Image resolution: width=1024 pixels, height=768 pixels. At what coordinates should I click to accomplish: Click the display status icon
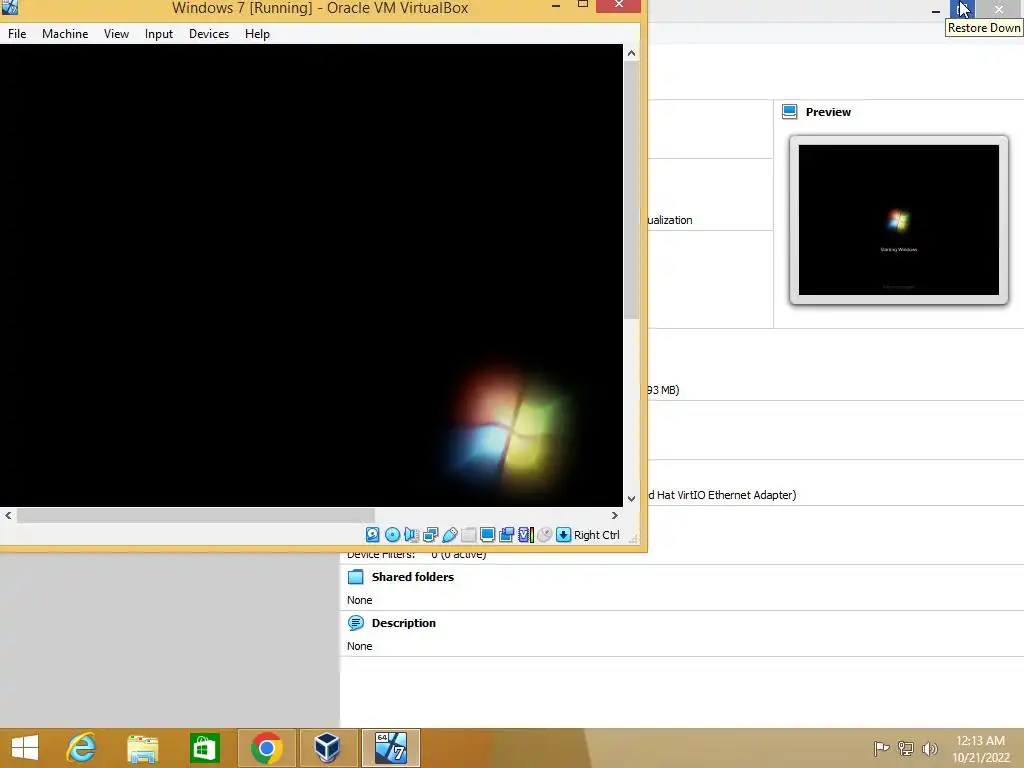coord(487,535)
